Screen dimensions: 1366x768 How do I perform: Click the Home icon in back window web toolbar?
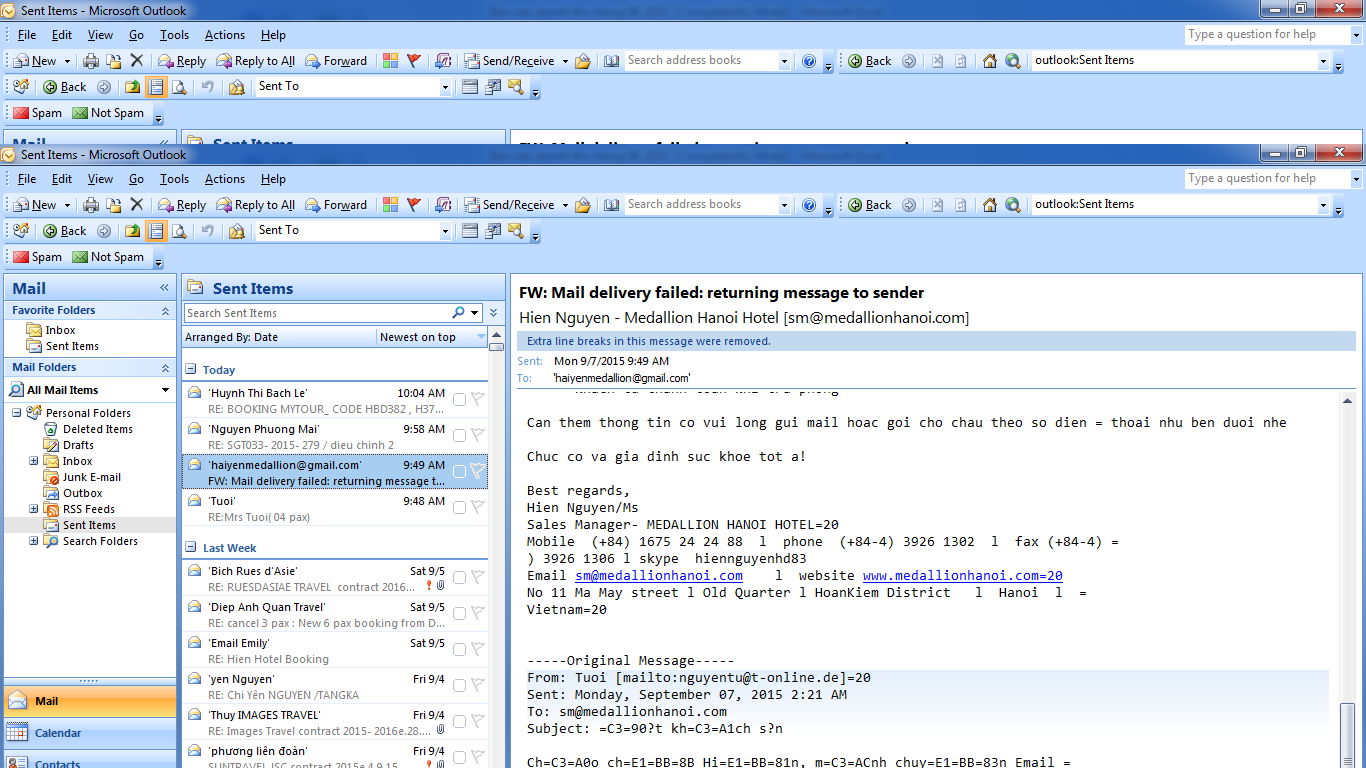tap(990, 60)
